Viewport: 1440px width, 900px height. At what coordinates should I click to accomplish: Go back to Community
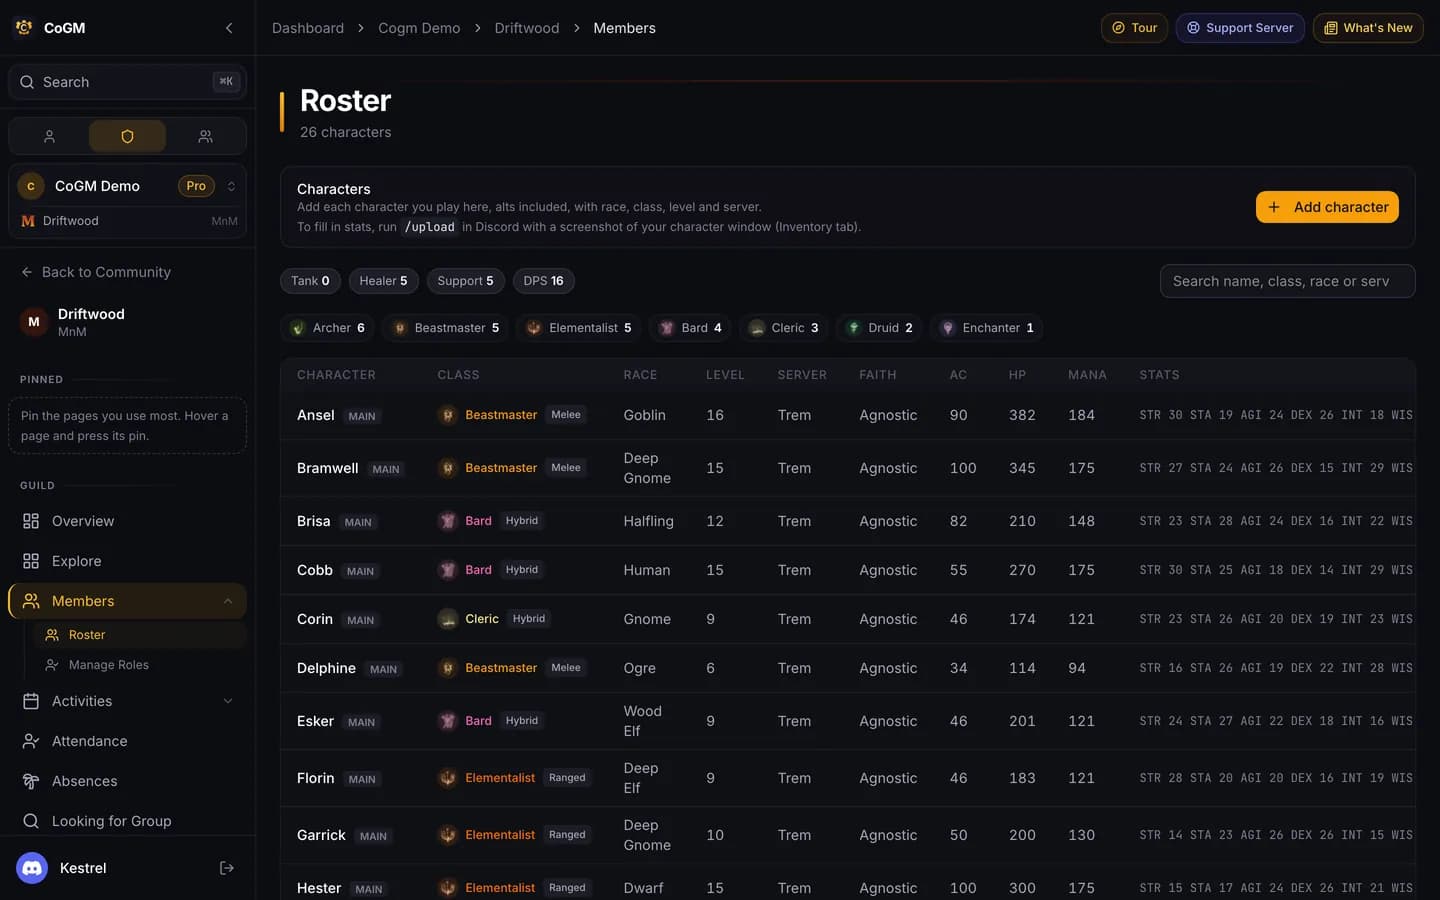pyautogui.click(x=96, y=272)
